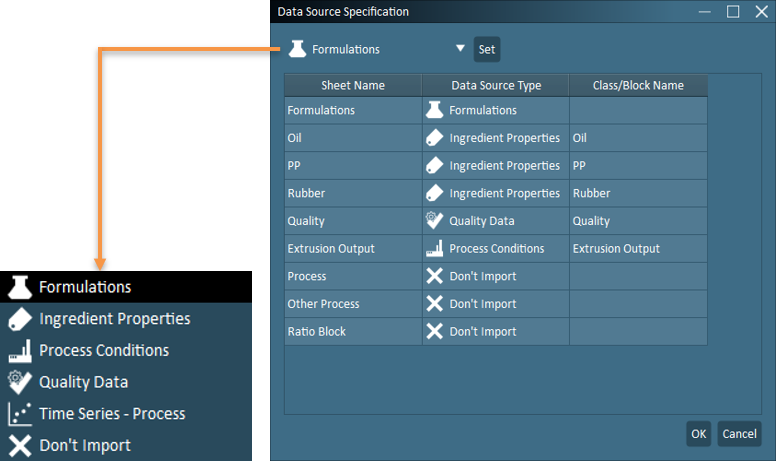Minimize the Data Source Specification window
Viewport: 776px width, 461px height.
[x=704, y=11]
